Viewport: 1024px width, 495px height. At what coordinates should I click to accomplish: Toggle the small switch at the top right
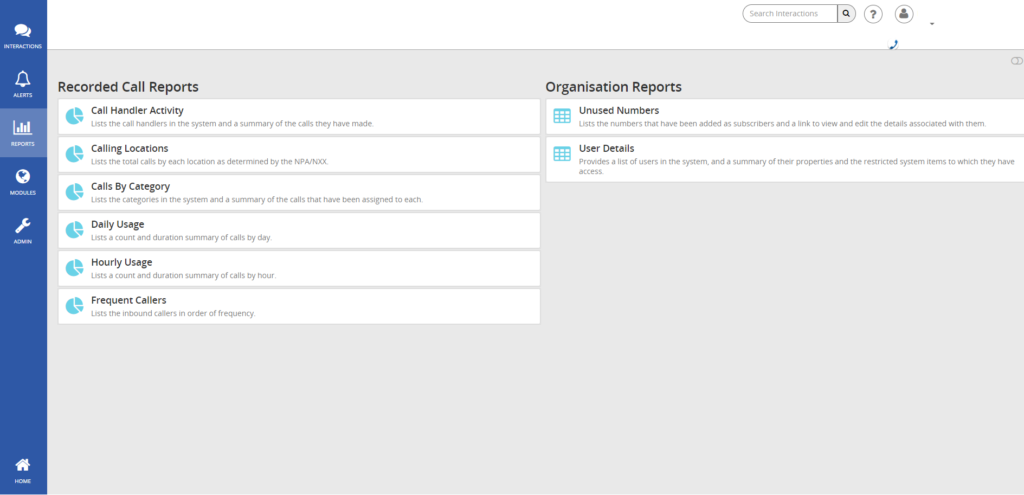(x=1016, y=61)
